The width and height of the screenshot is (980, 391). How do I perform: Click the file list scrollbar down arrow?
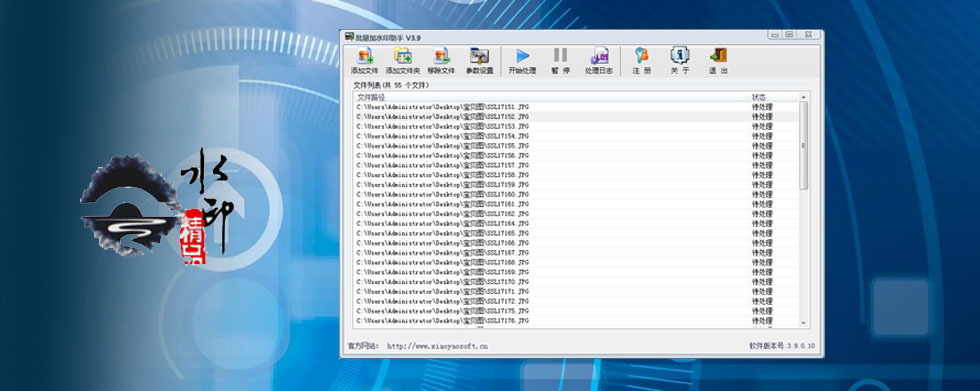(x=804, y=323)
